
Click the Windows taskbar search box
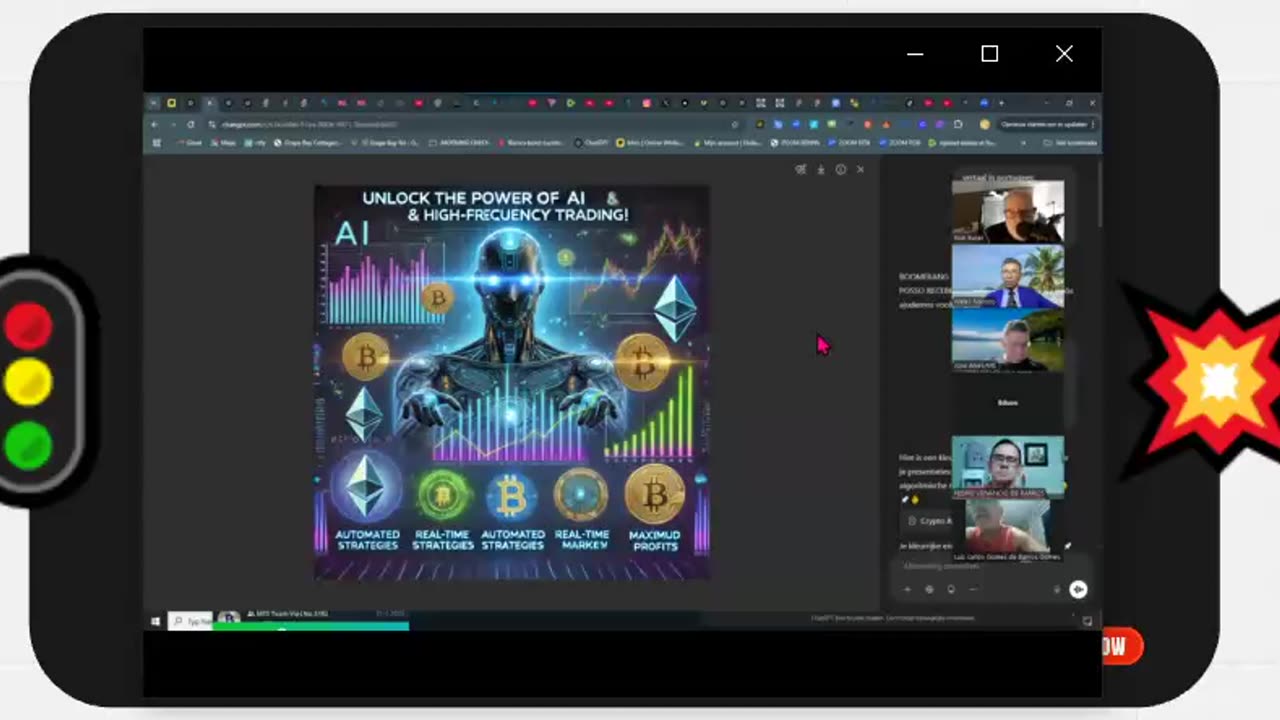click(x=190, y=621)
